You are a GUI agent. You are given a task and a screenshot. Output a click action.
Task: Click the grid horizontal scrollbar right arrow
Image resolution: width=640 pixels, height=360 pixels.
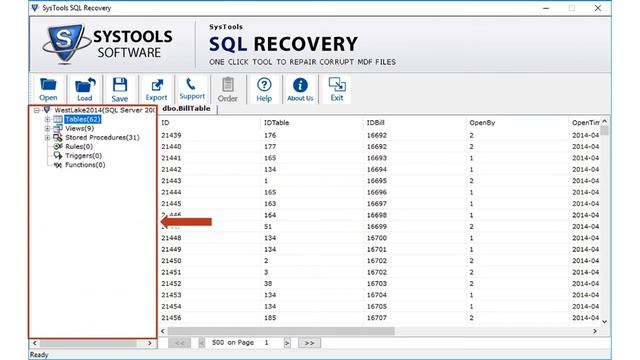(595, 331)
